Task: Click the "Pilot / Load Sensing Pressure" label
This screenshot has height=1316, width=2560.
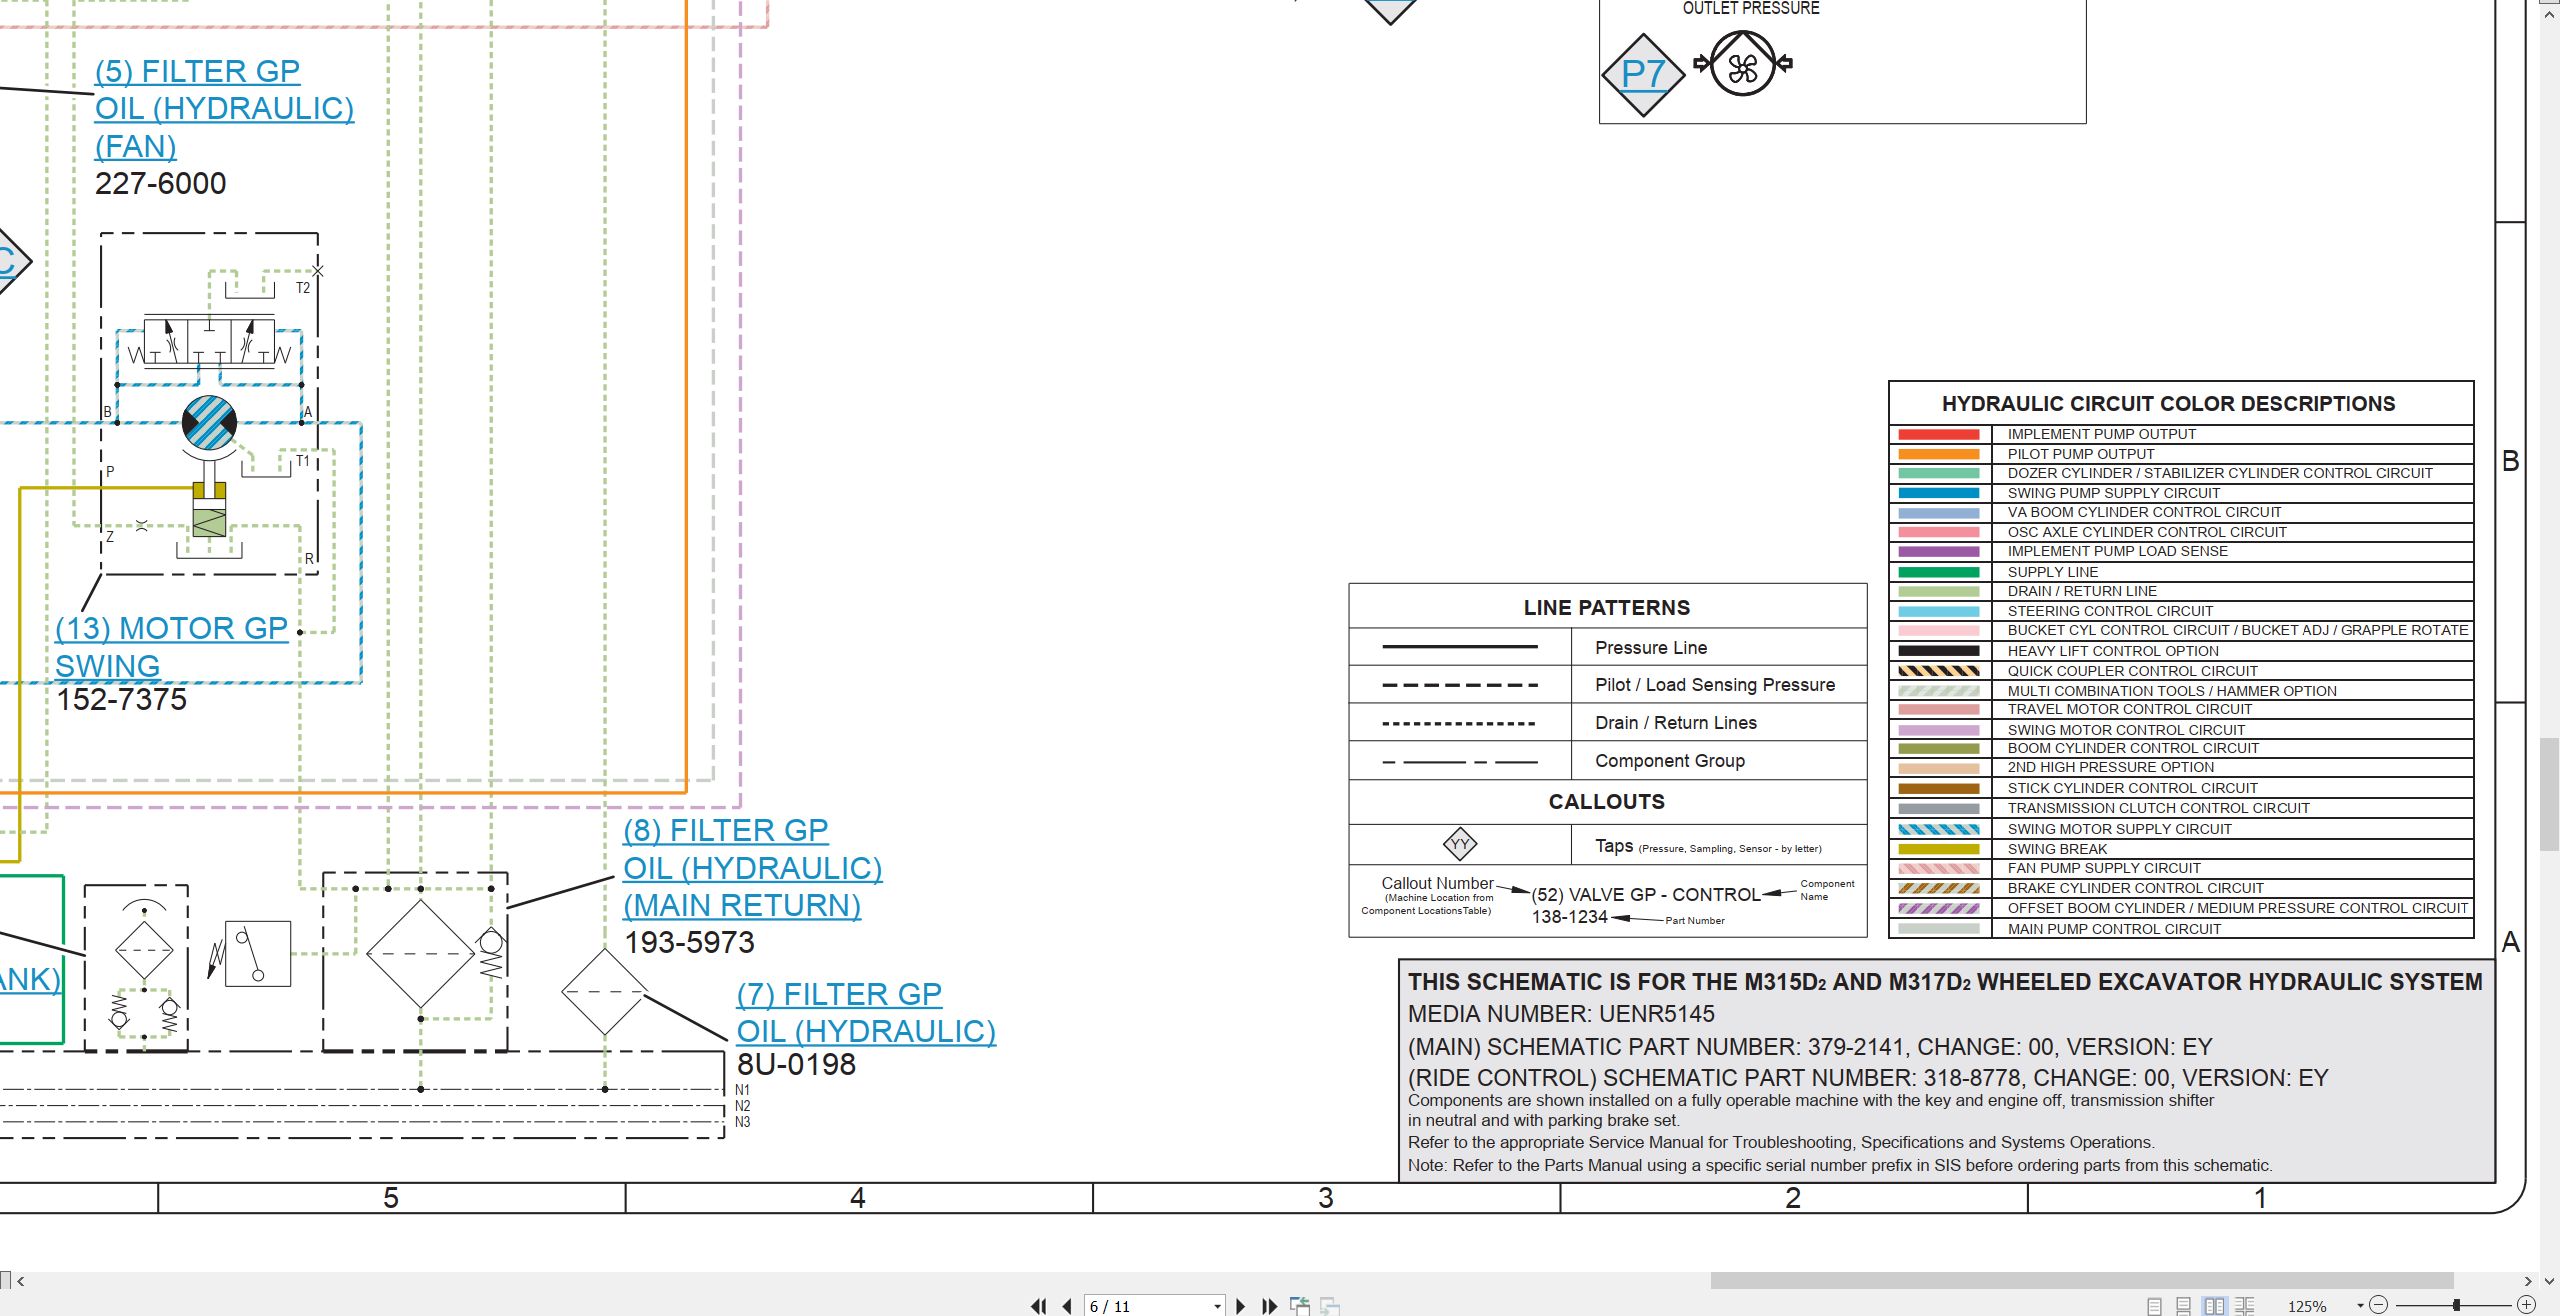Action: click(1714, 685)
